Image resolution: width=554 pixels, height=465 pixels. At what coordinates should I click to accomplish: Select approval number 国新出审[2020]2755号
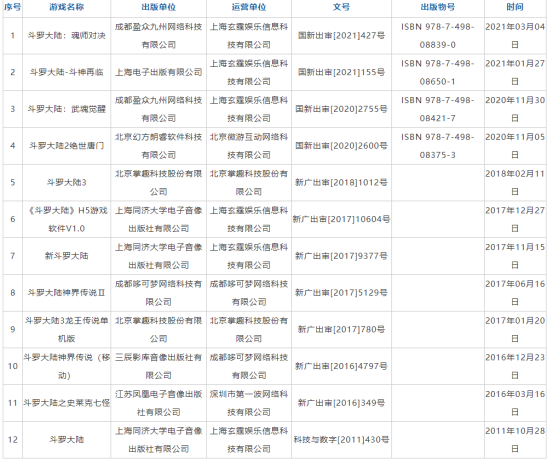pyautogui.click(x=341, y=109)
